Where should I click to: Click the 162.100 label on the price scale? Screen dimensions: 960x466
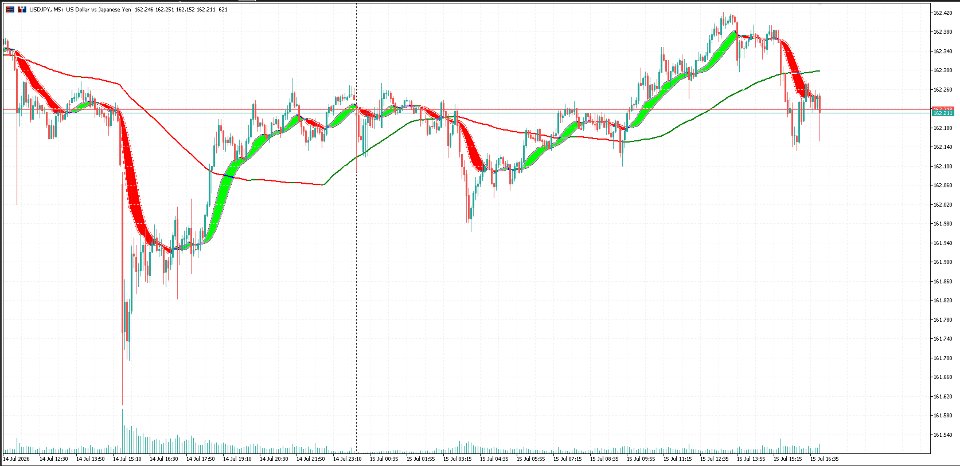pos(942,166)
